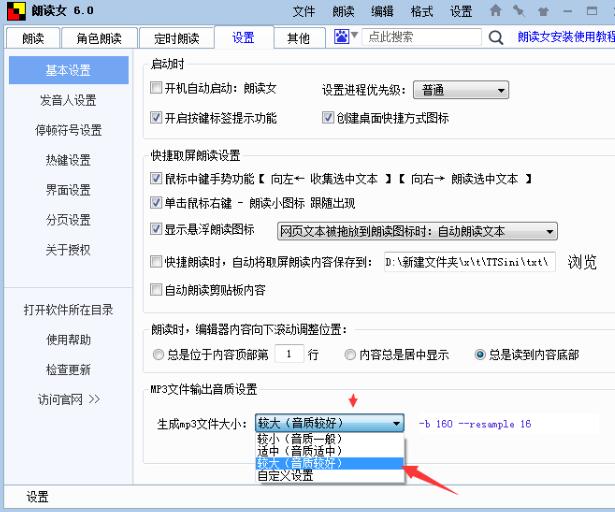
Task: Select the 设置 tab
Action: (243, 38)
